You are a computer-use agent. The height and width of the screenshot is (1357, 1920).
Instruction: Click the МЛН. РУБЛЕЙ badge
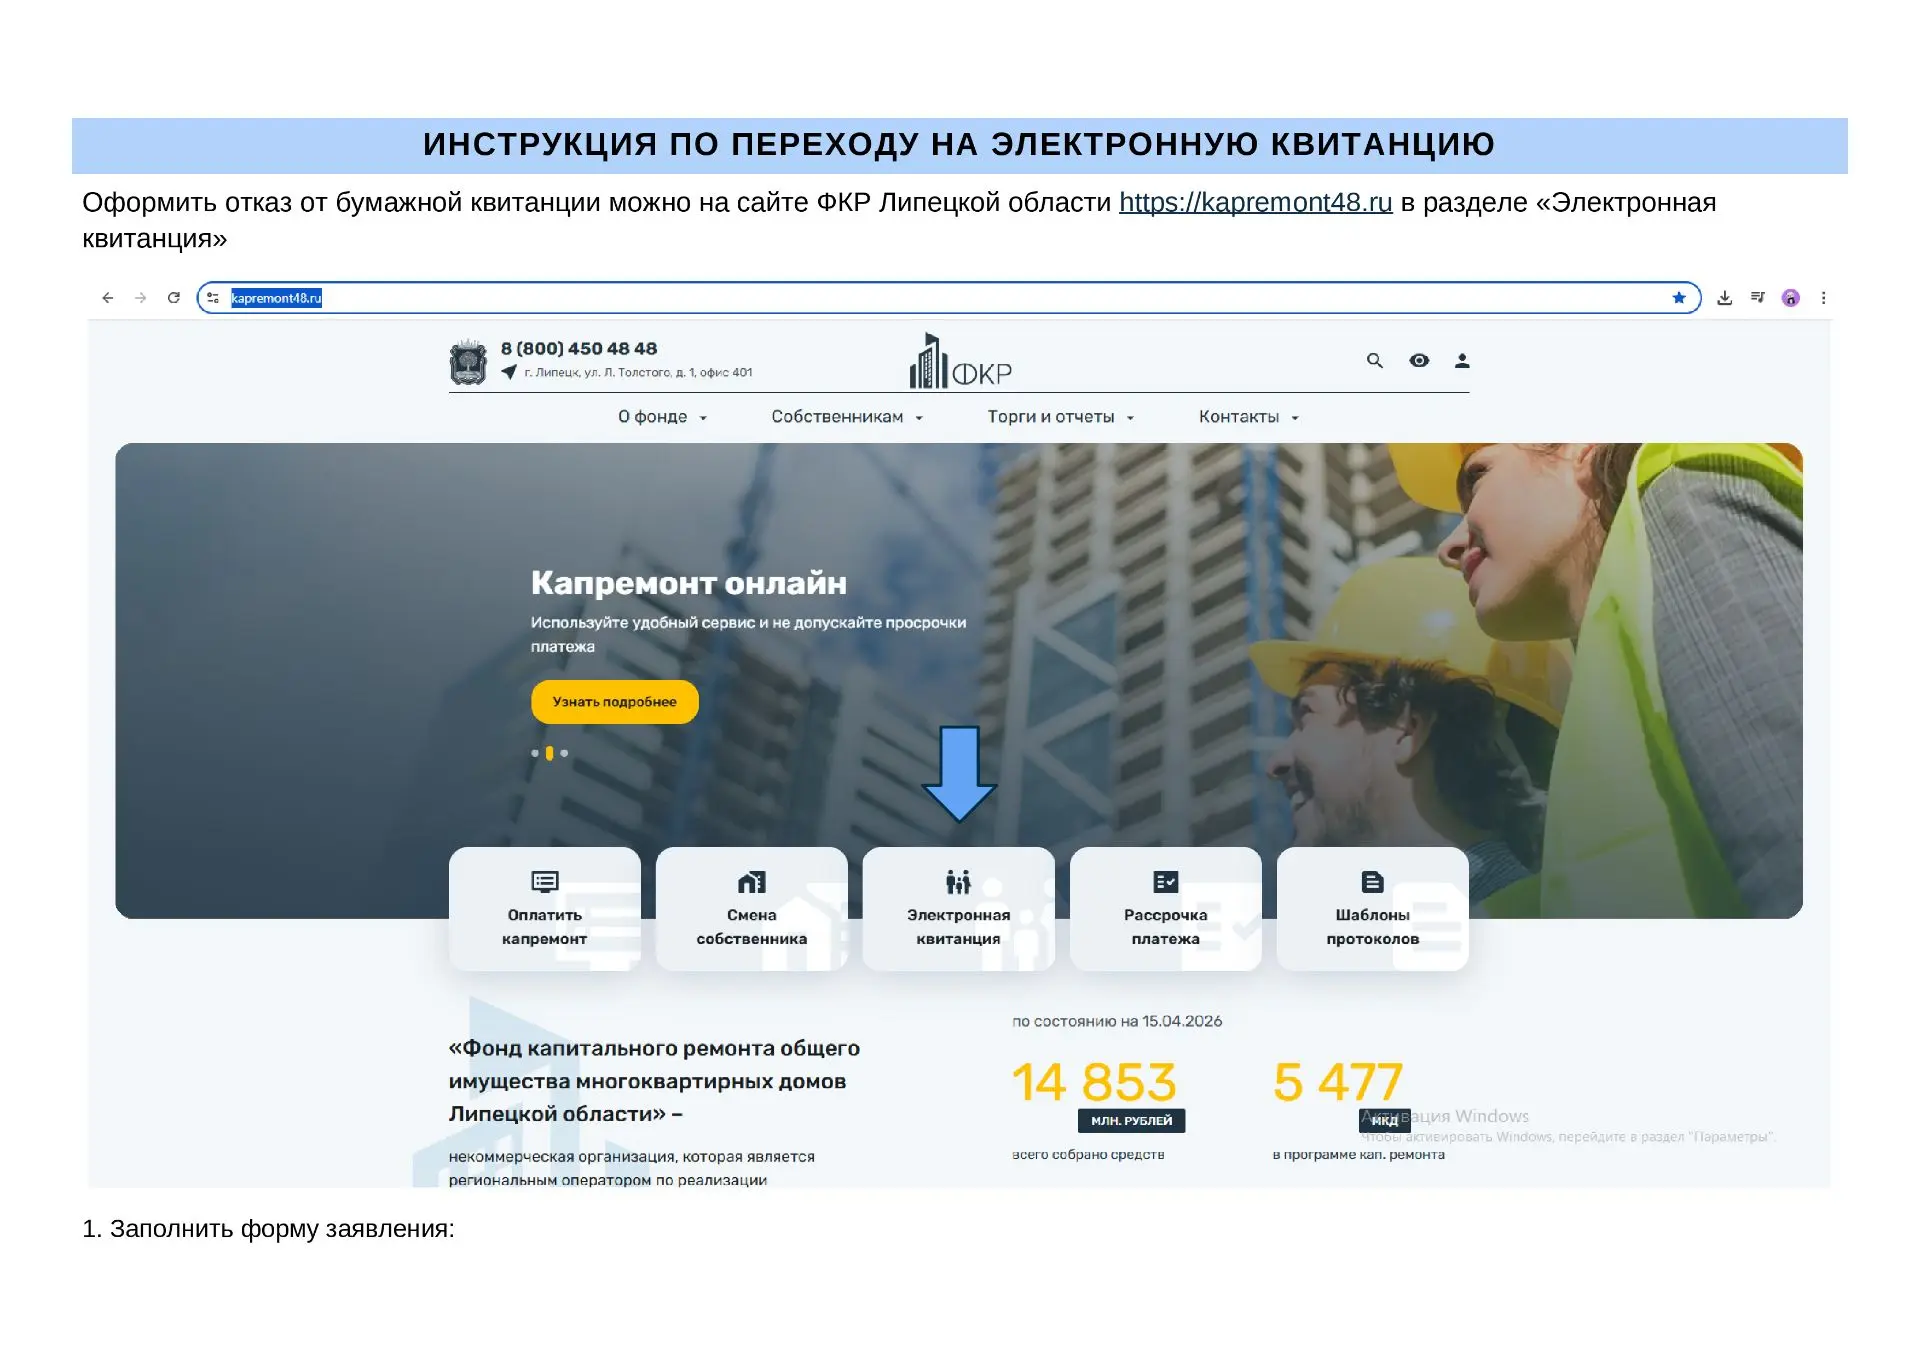[1132, 1121]
